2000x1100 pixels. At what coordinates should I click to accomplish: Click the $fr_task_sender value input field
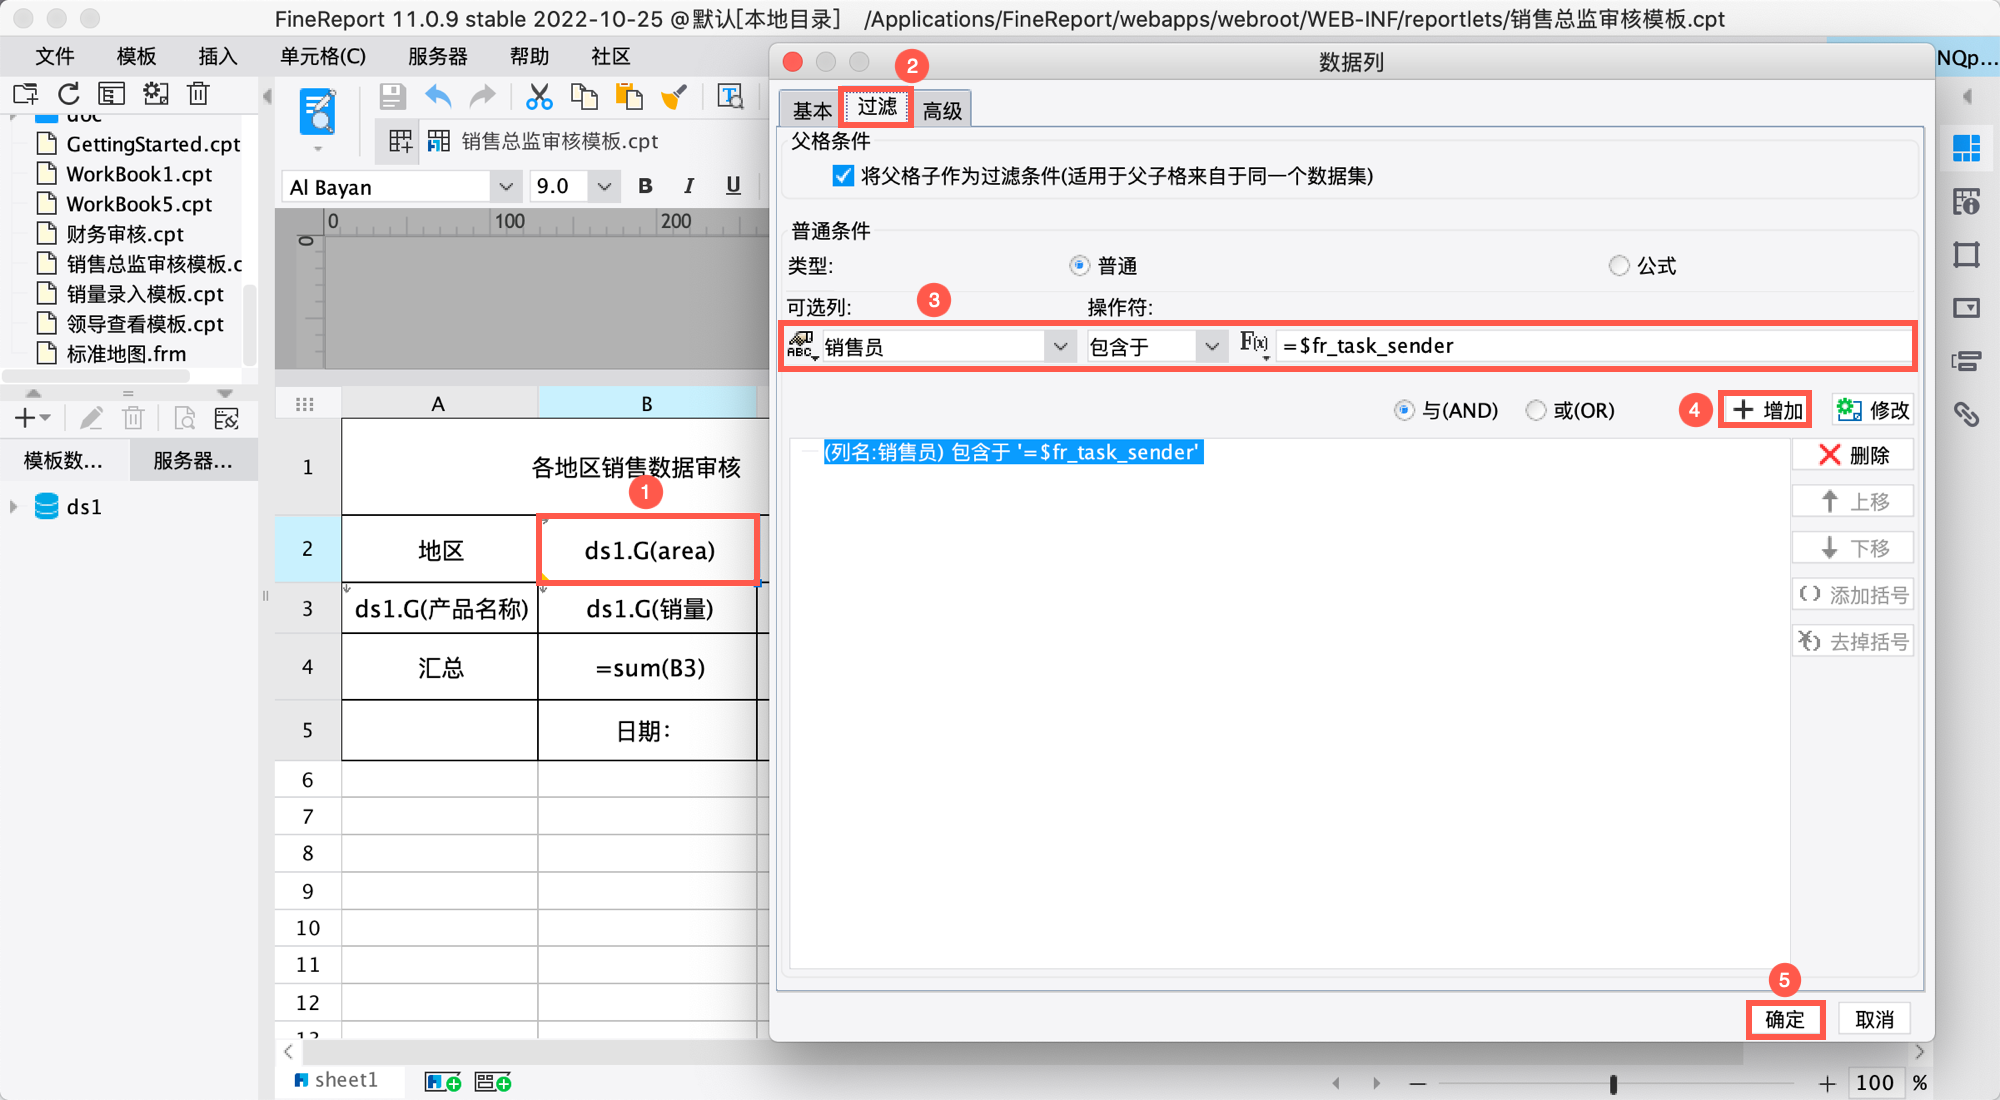(x=1590, y=346)
